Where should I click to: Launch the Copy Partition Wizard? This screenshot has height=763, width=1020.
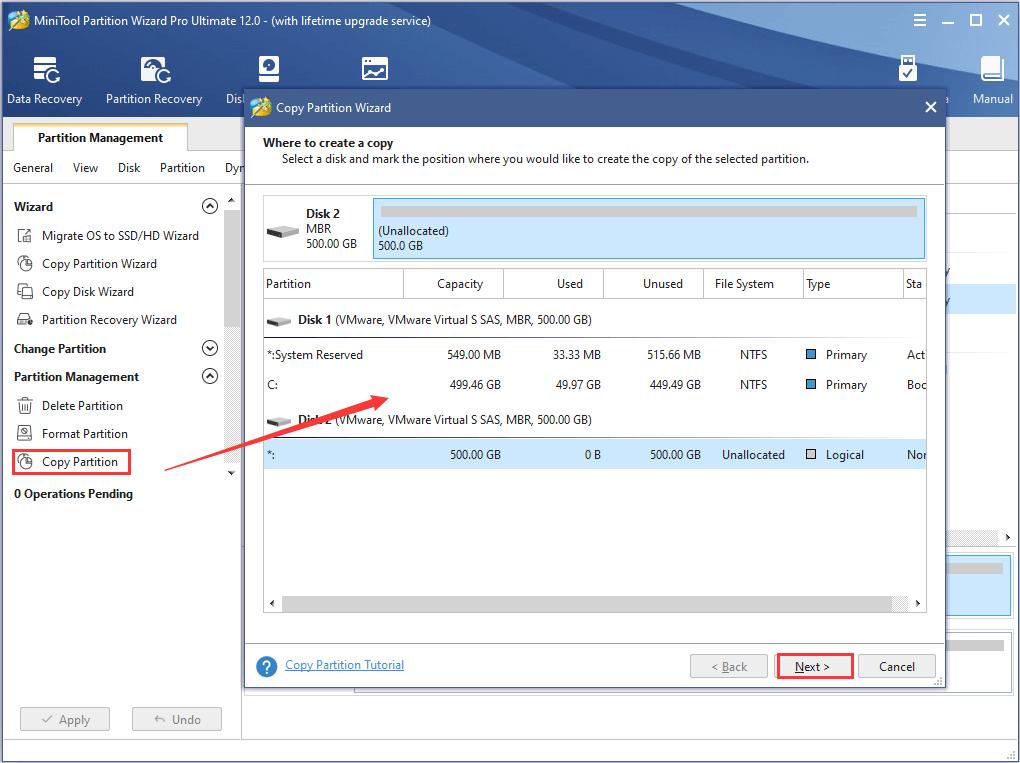coord(100,263)
